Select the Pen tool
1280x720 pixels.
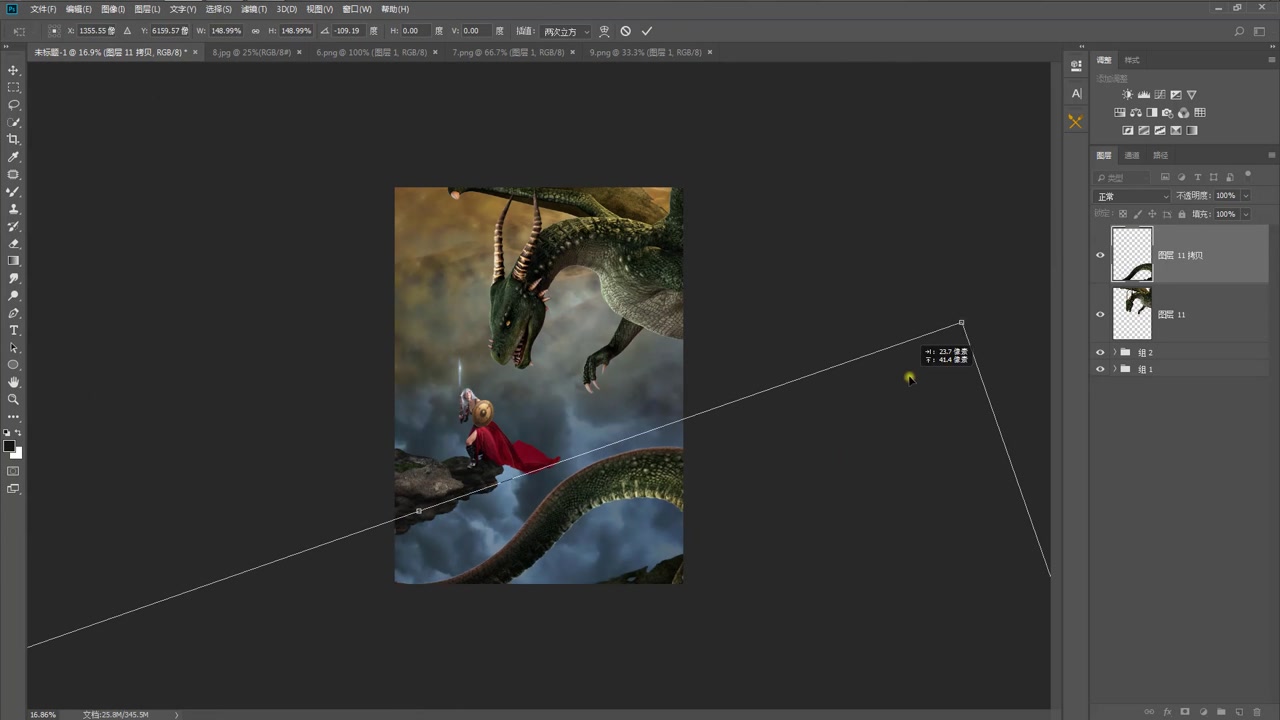coord(14,313)
